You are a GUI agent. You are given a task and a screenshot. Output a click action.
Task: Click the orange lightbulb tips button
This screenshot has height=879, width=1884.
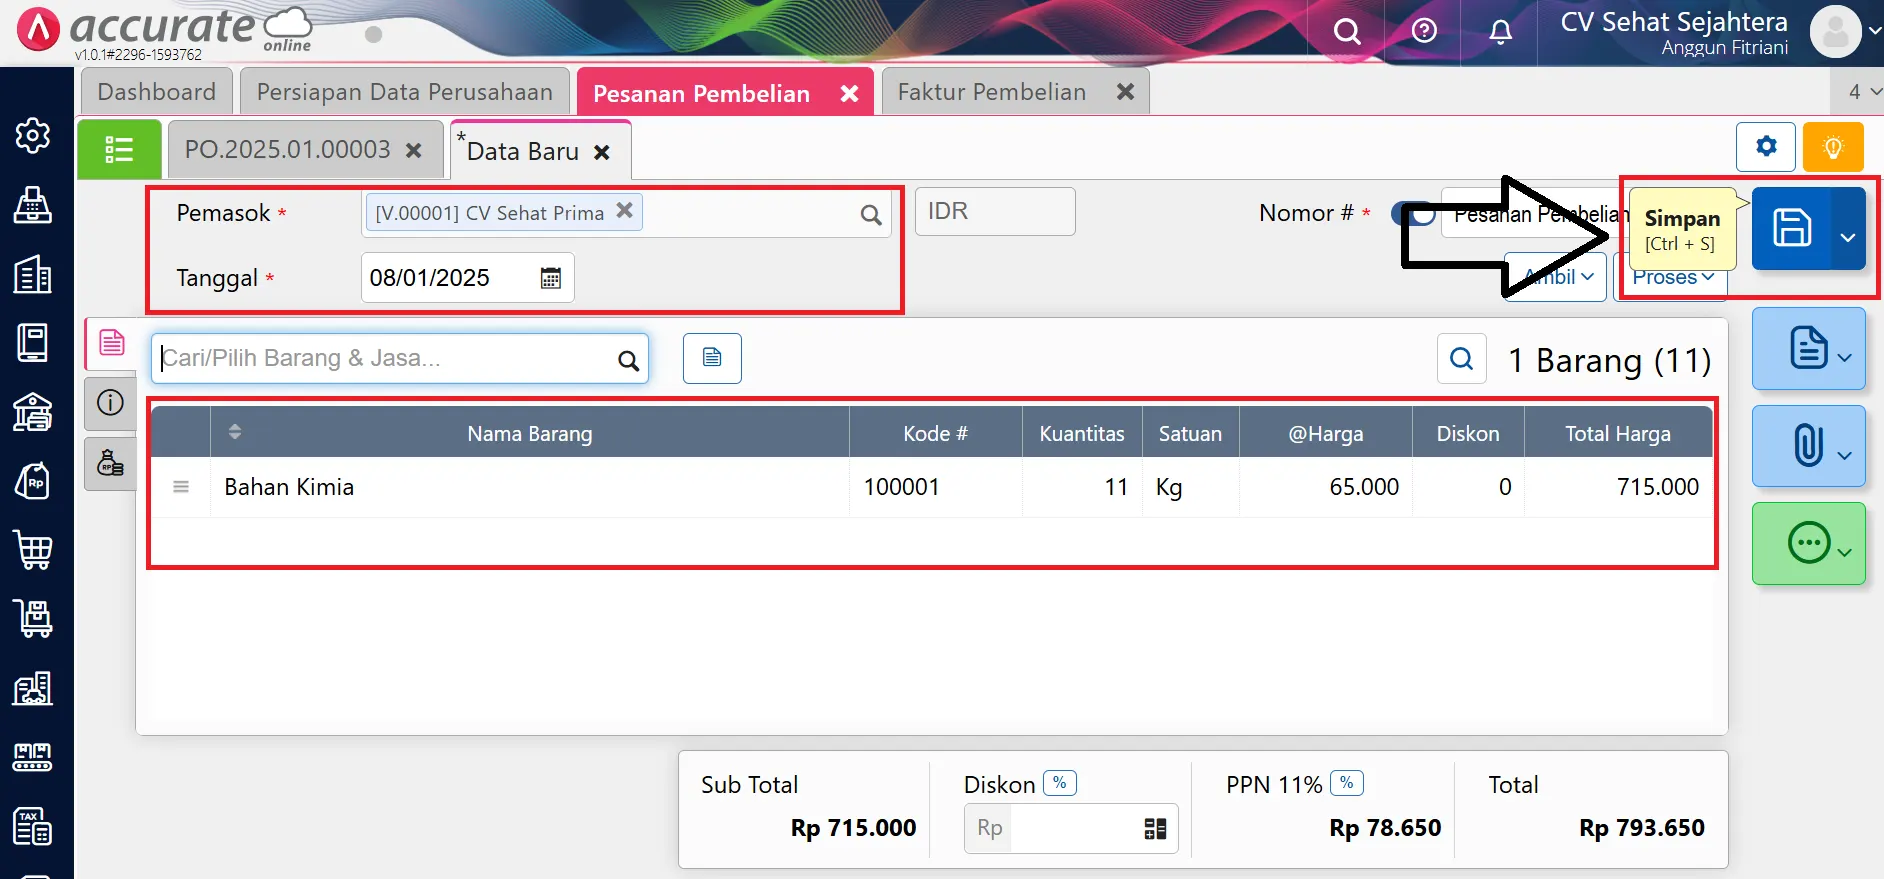(1833, 147)
